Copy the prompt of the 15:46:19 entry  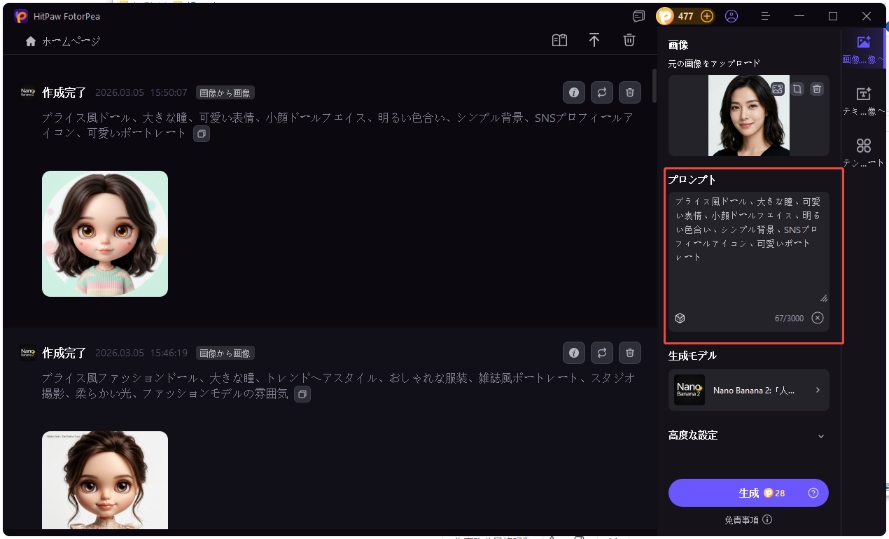click(302, 394)
